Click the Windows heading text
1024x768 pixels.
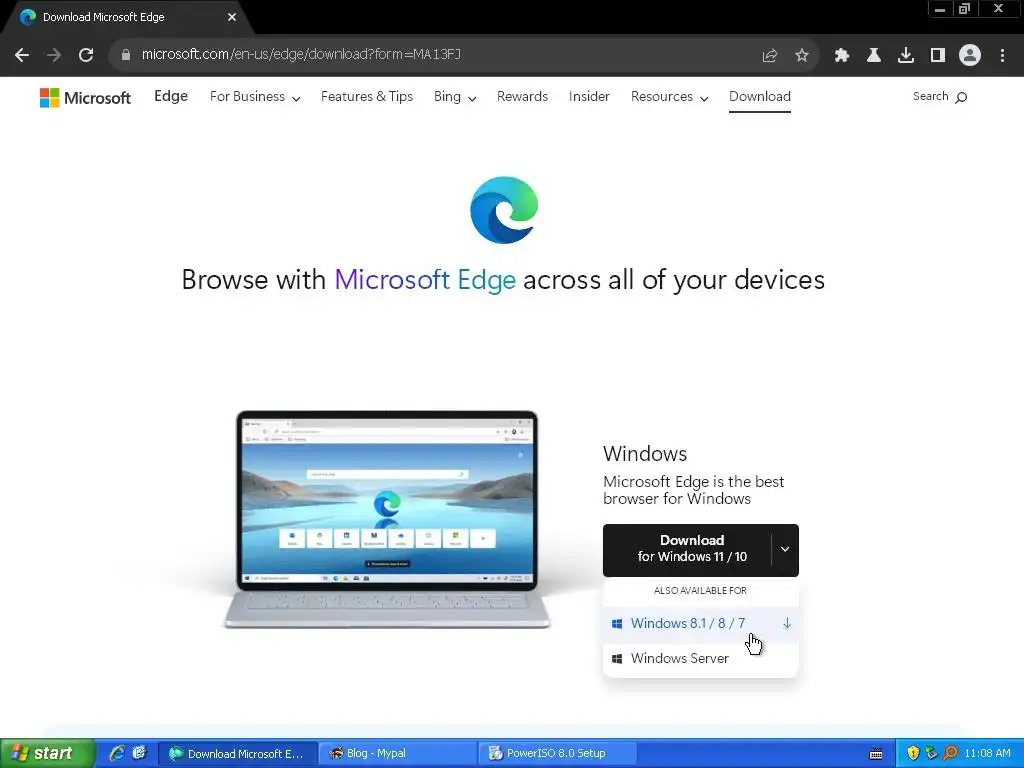point(645,454)
